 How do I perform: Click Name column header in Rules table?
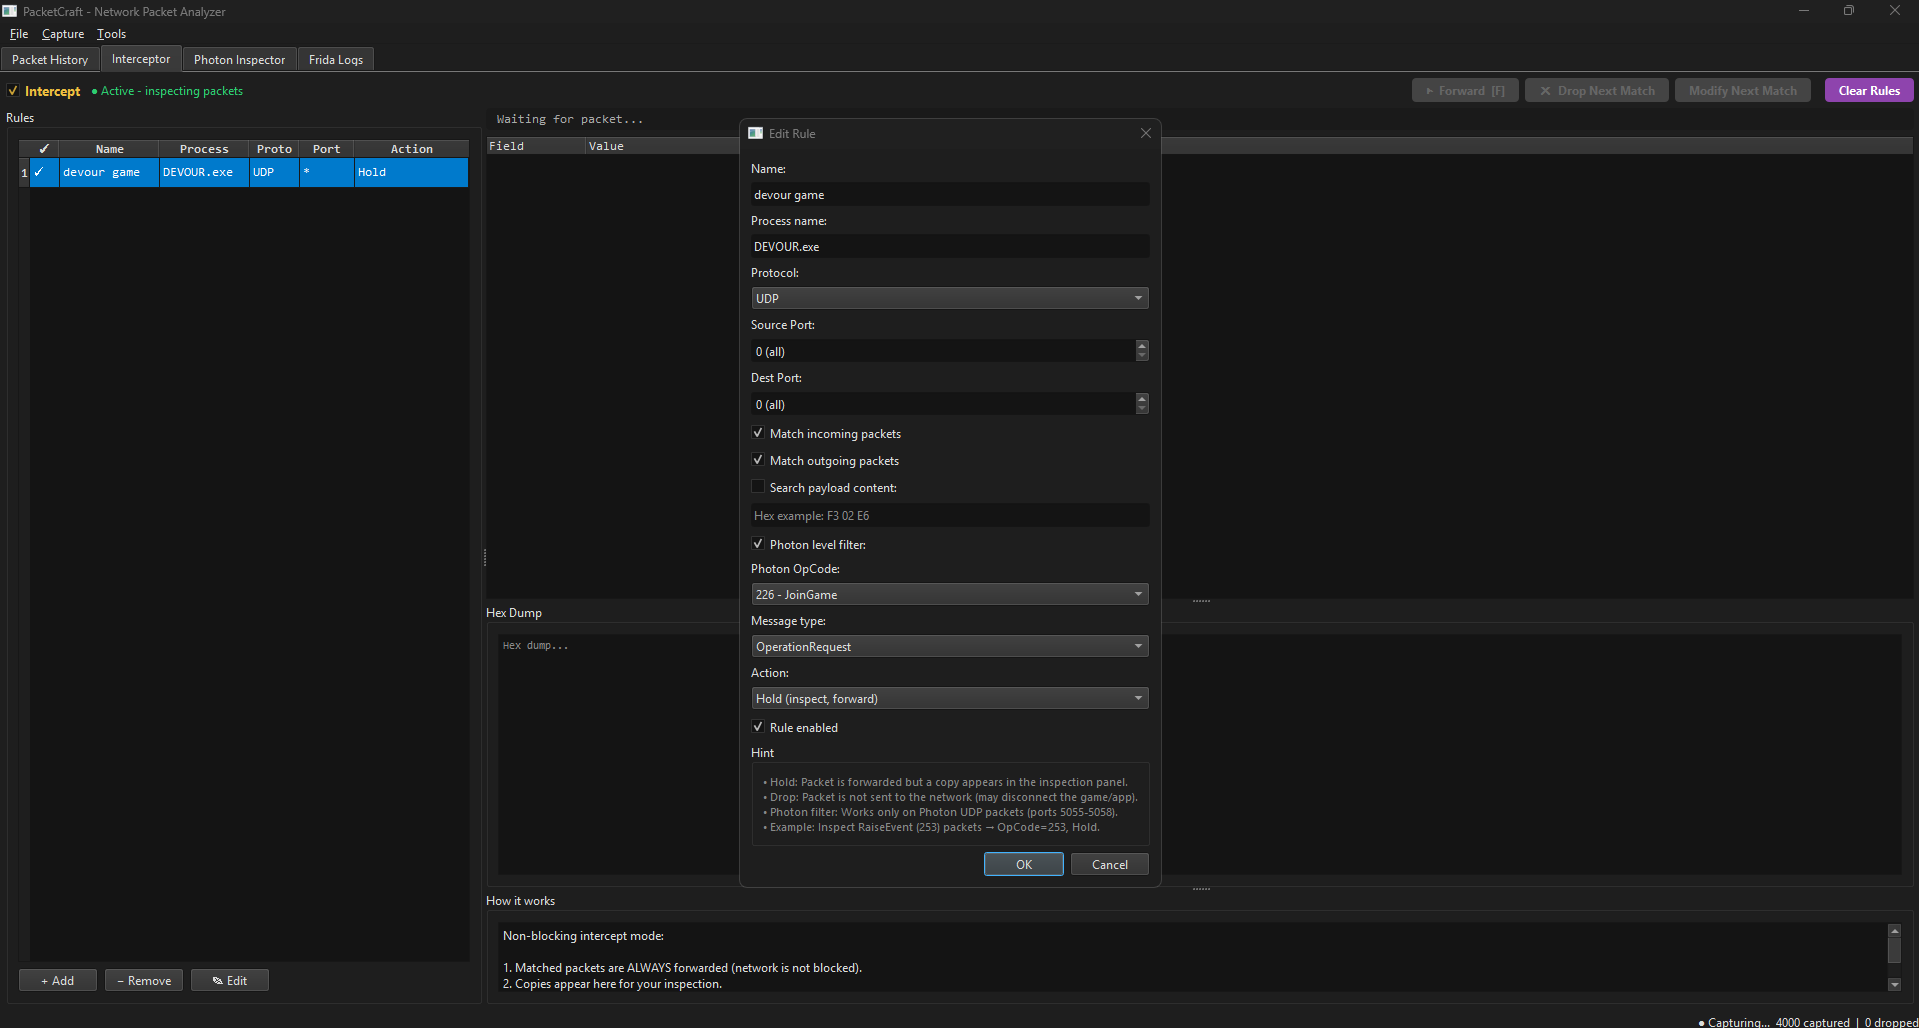tap(109, 148)
